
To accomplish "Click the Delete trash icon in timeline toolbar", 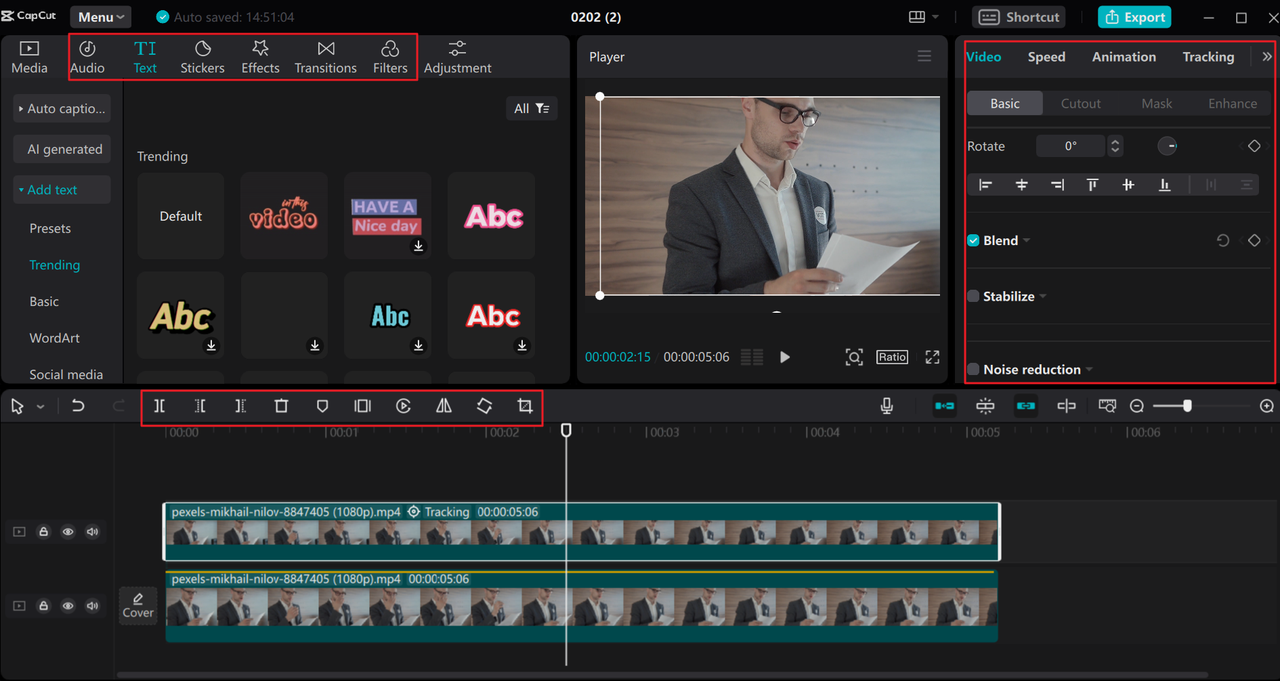I will pyautogui.click(x=281, y=406).
